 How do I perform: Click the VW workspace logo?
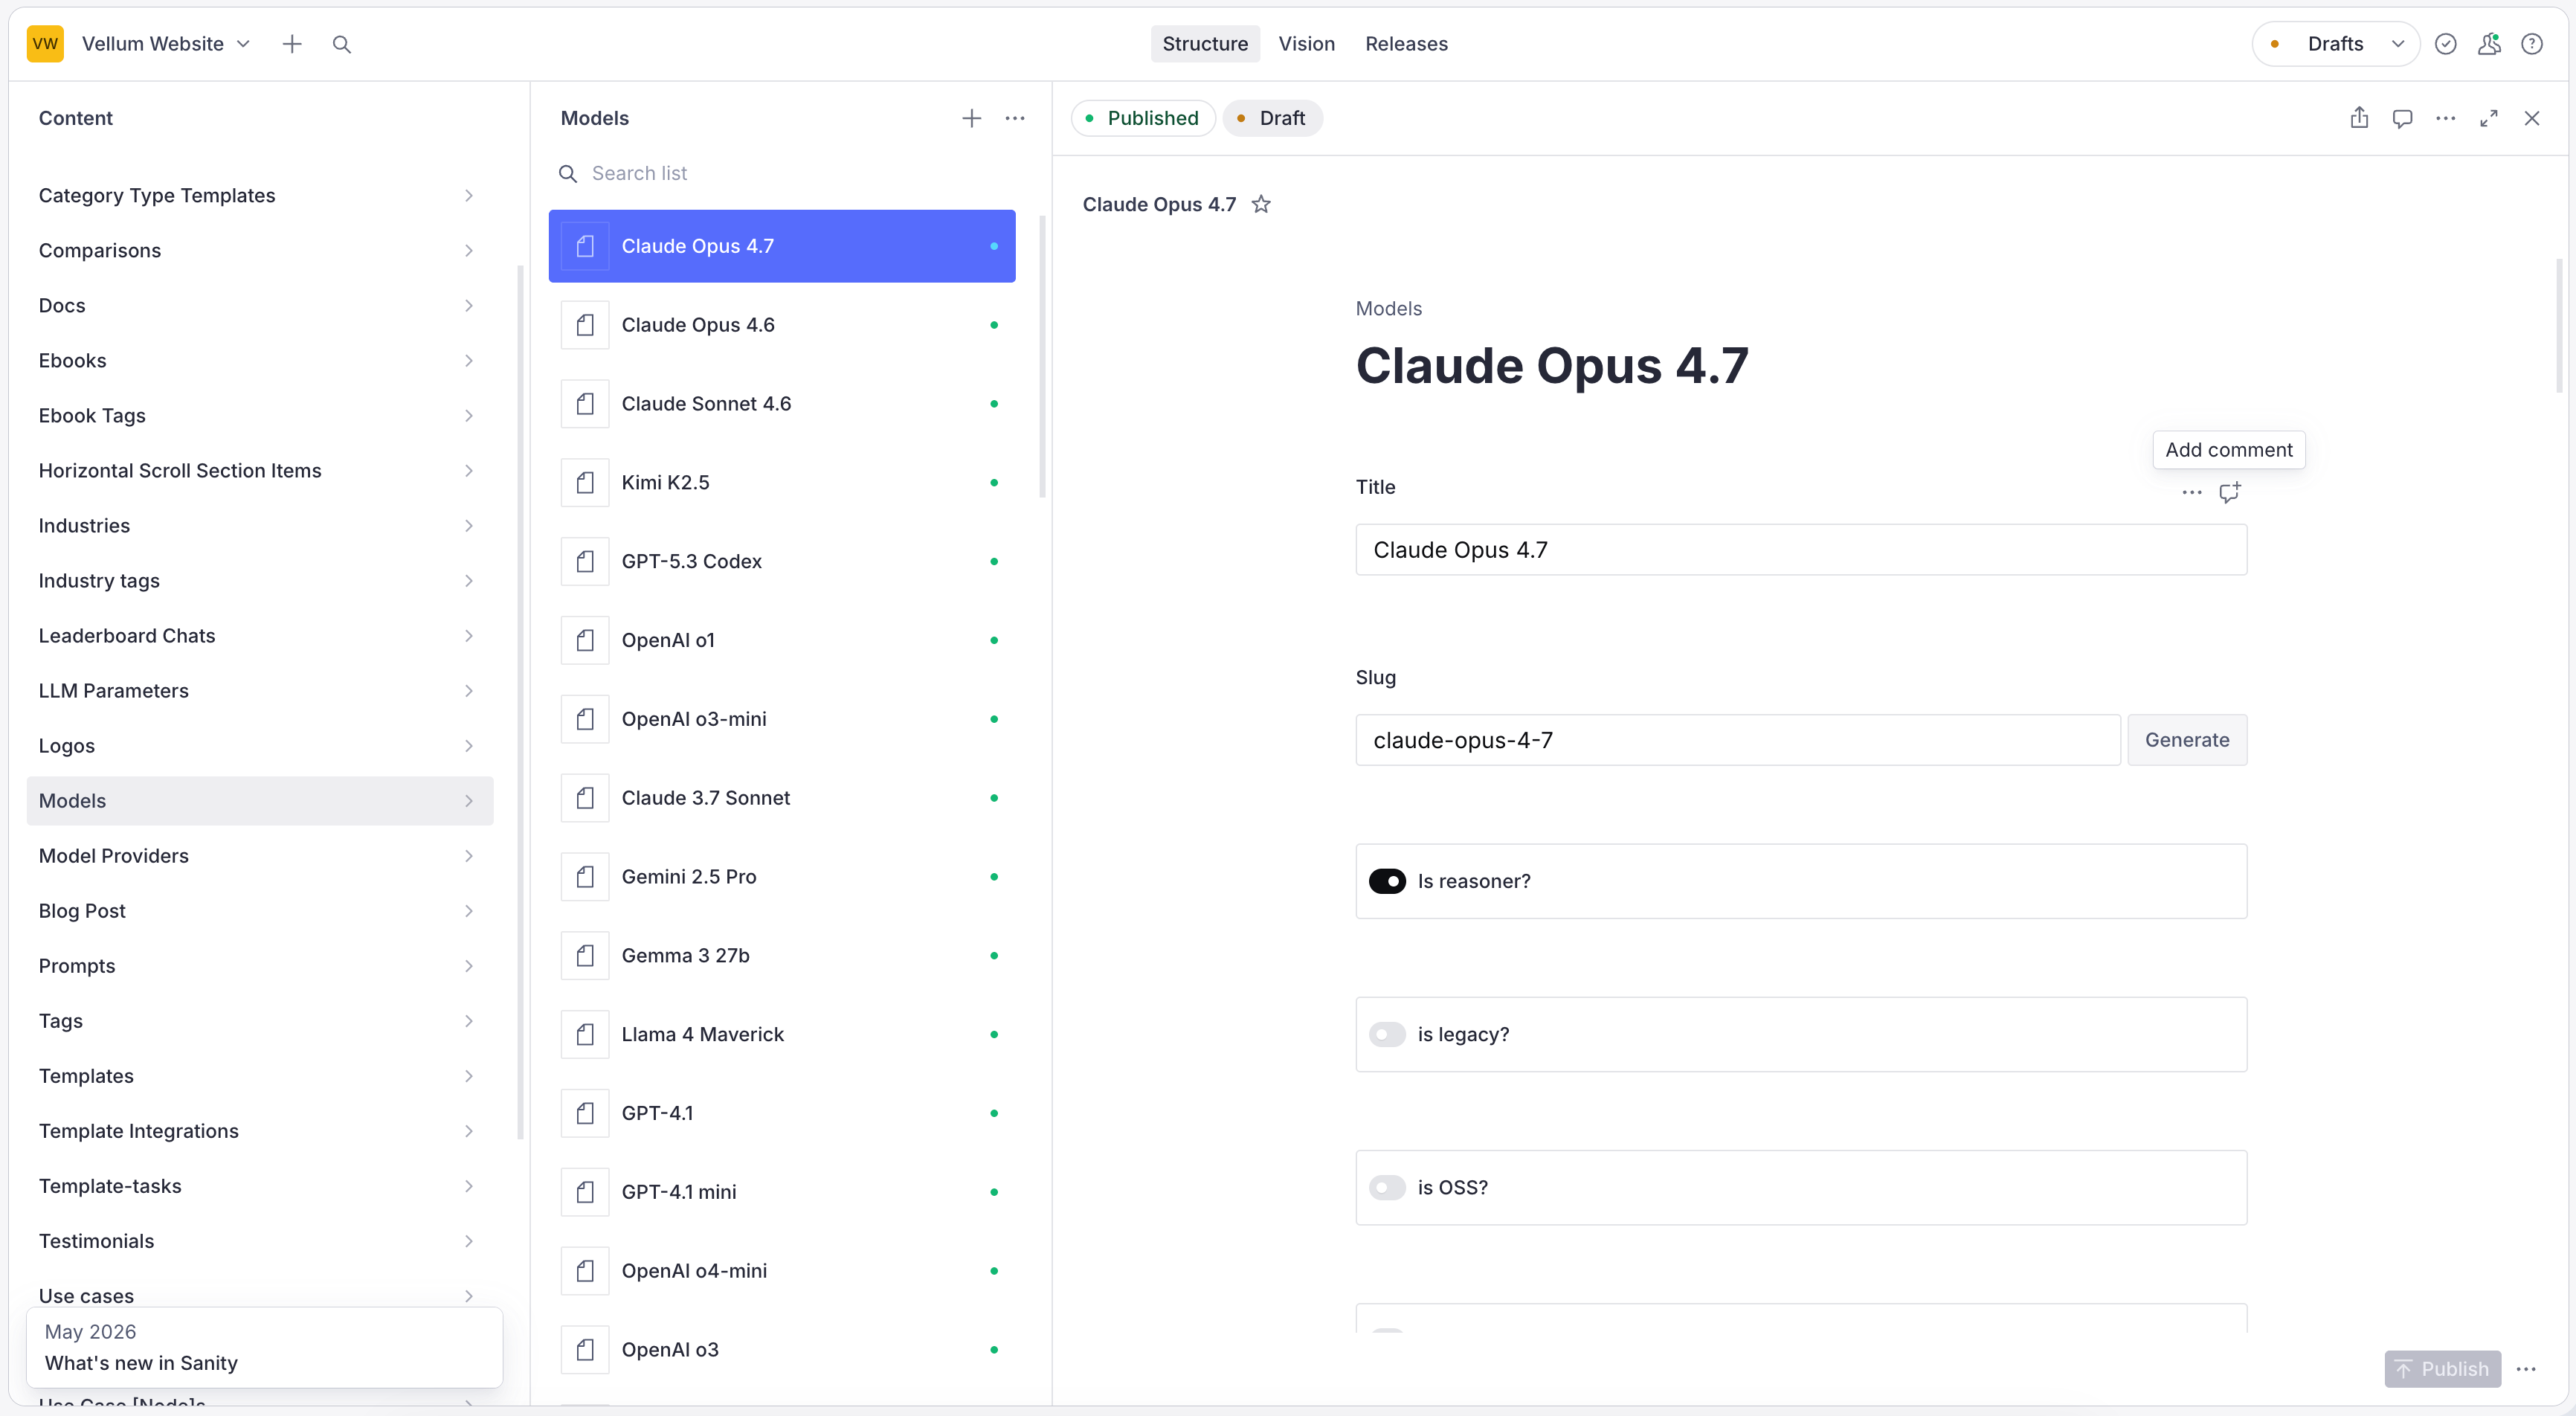click(45, 44)
